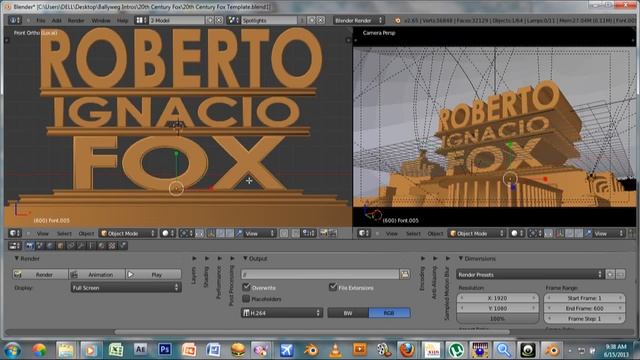The height and width of the screenshot is (360, 640).
Task: Select Scene properties tab icon
Action: coord(40,246)
